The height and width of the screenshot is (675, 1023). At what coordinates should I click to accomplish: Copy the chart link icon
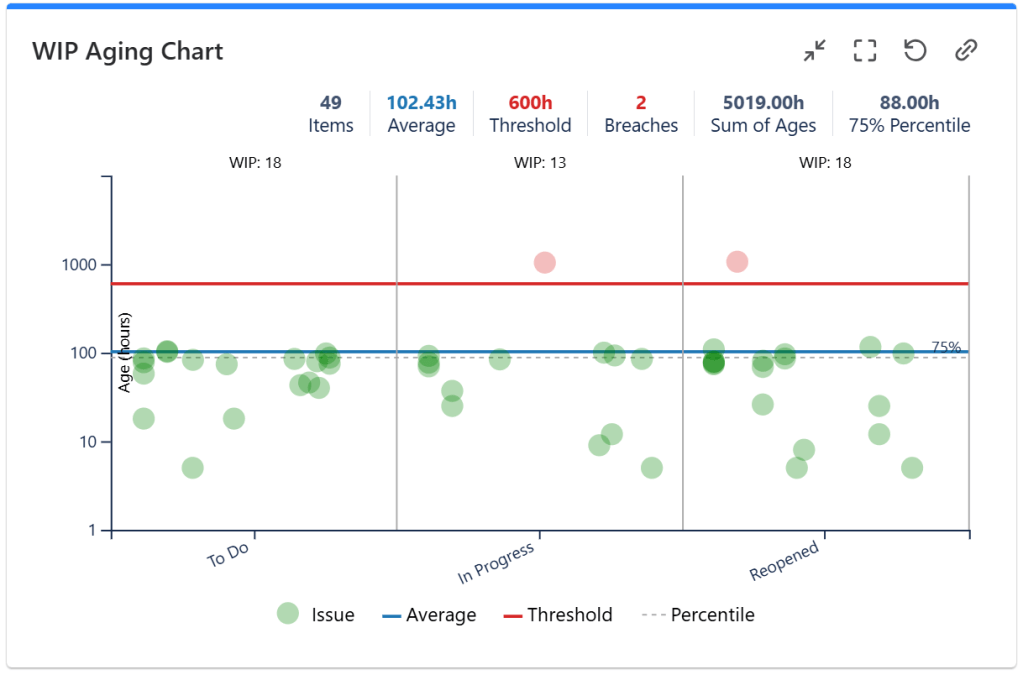point(965,50)
